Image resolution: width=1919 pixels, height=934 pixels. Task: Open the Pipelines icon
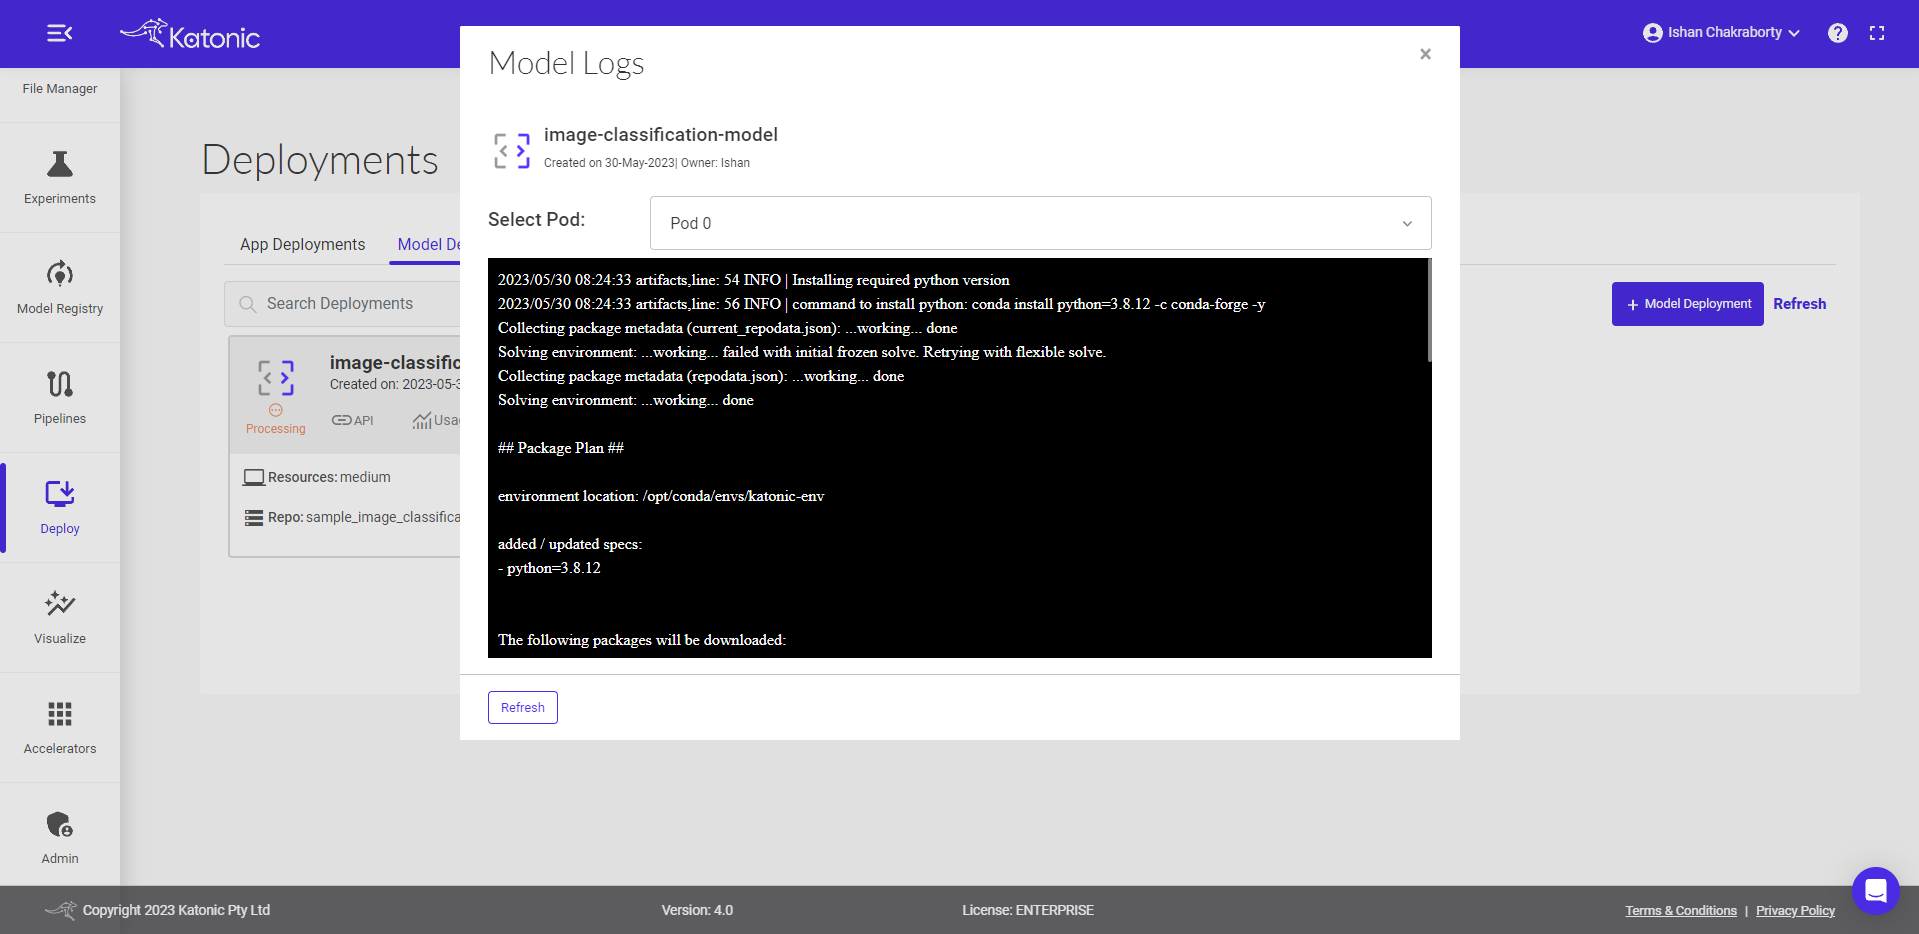tap(60, 384)
